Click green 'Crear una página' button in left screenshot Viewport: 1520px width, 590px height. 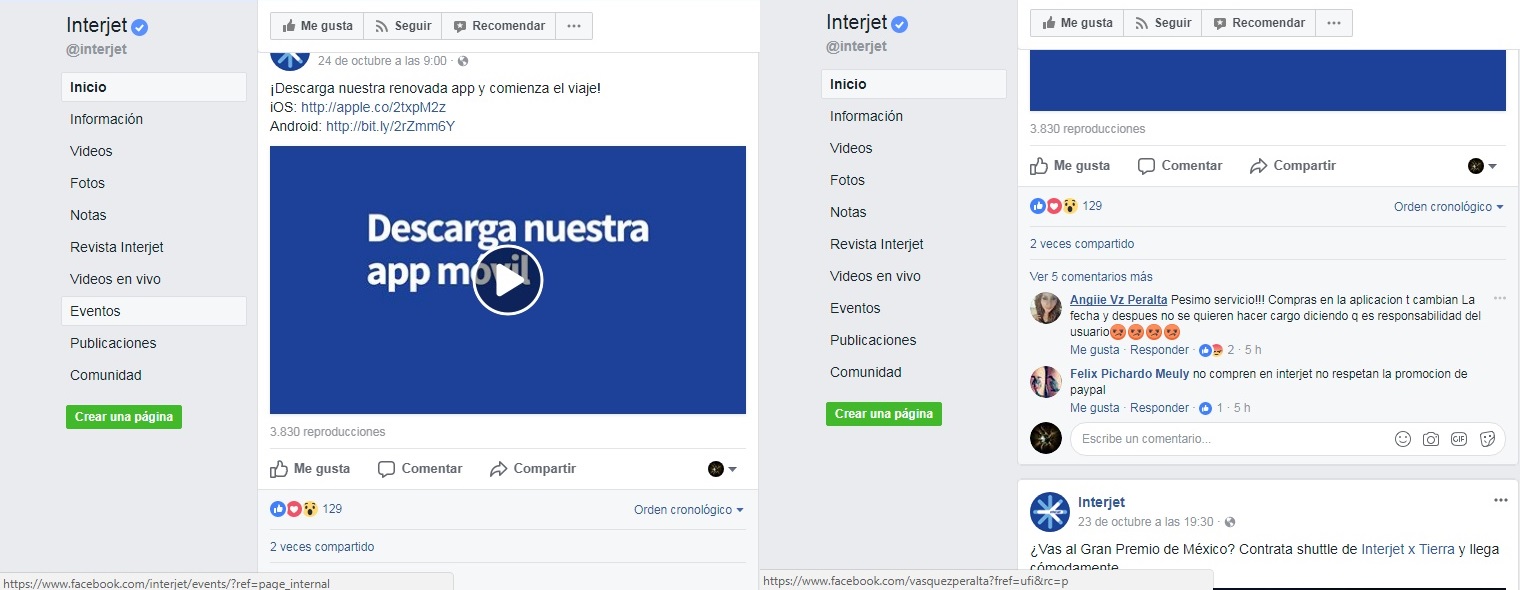tap(124, 417)
